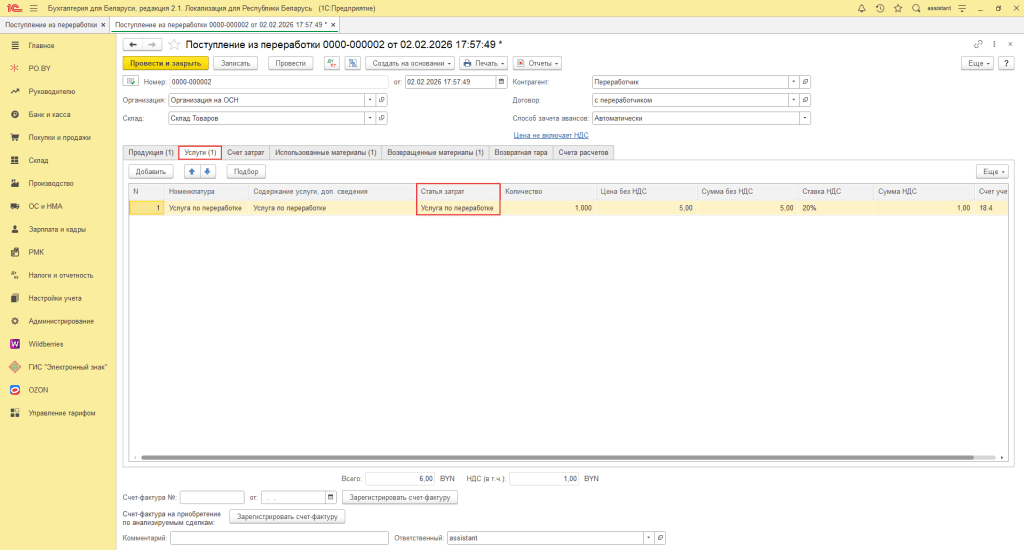The image size is (1024, 550).
Task: Click the copy link icon of document
Action: (x=978, y=44)
